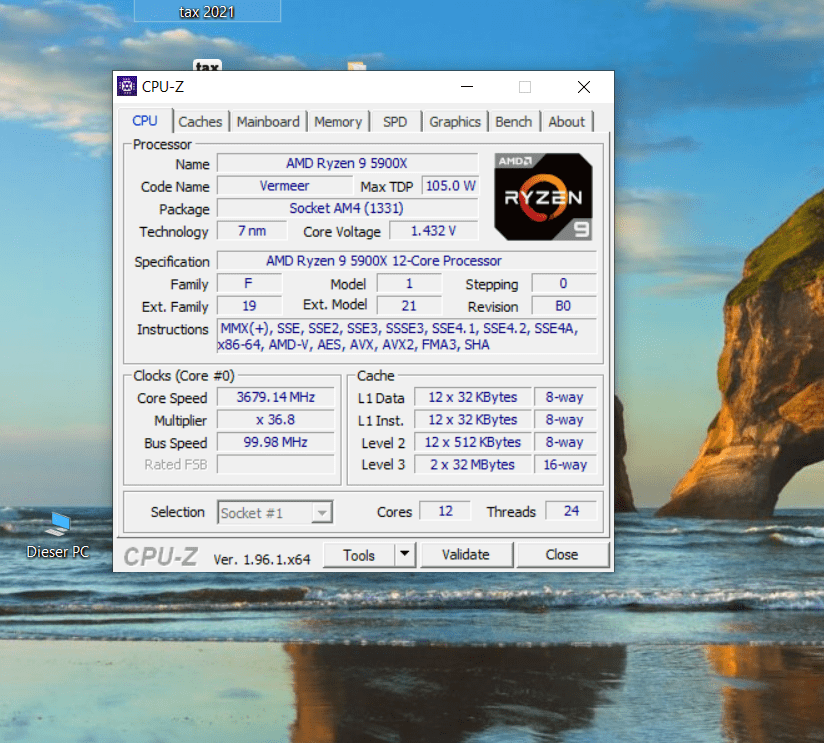824x743 pixels.
Task: Click the 1.432 V core voltage value
Action: pyautogui.click(x=434, y=231)
